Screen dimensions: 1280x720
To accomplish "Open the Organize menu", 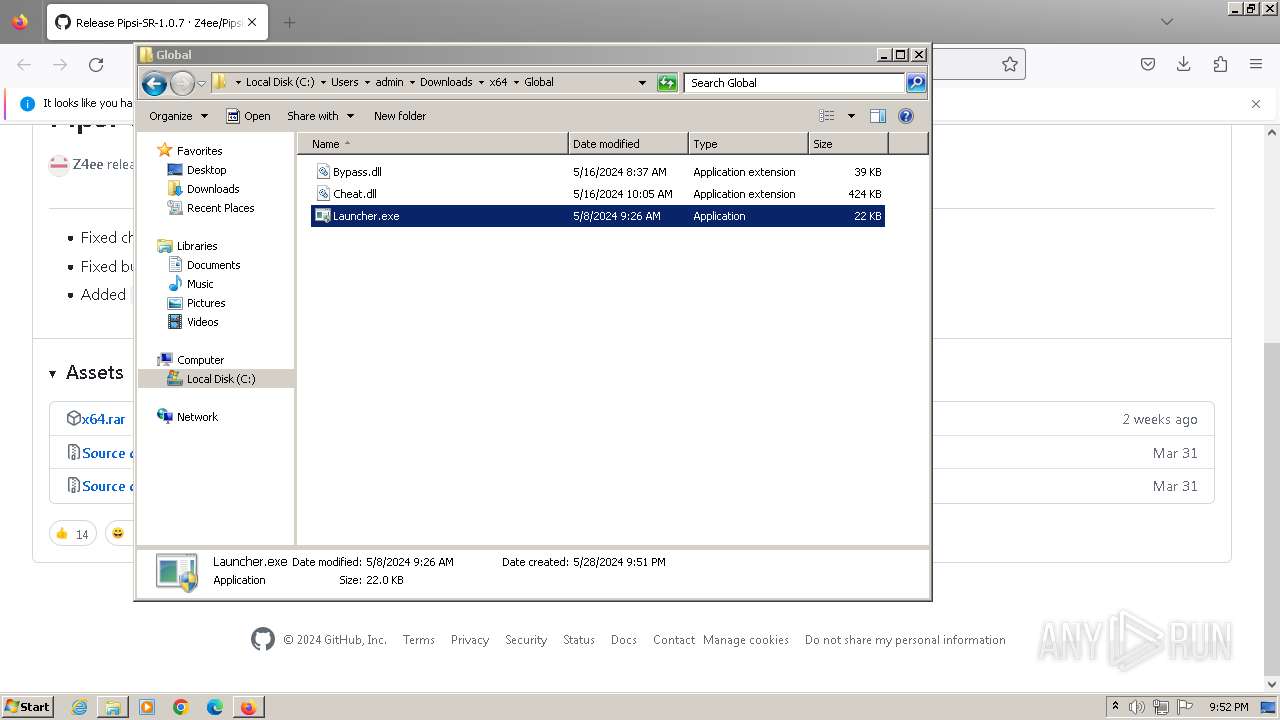I will click(178, 116).
